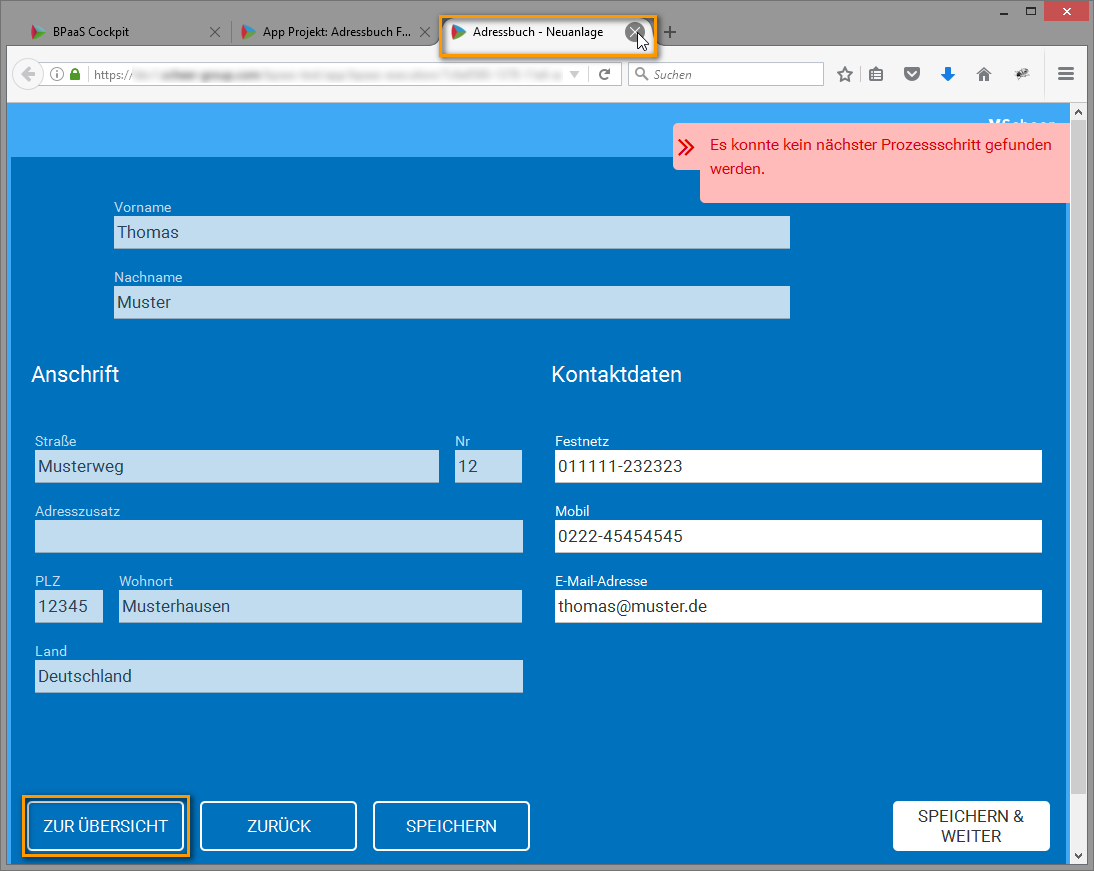Open the downloads arrow icon

coord(948,74)
